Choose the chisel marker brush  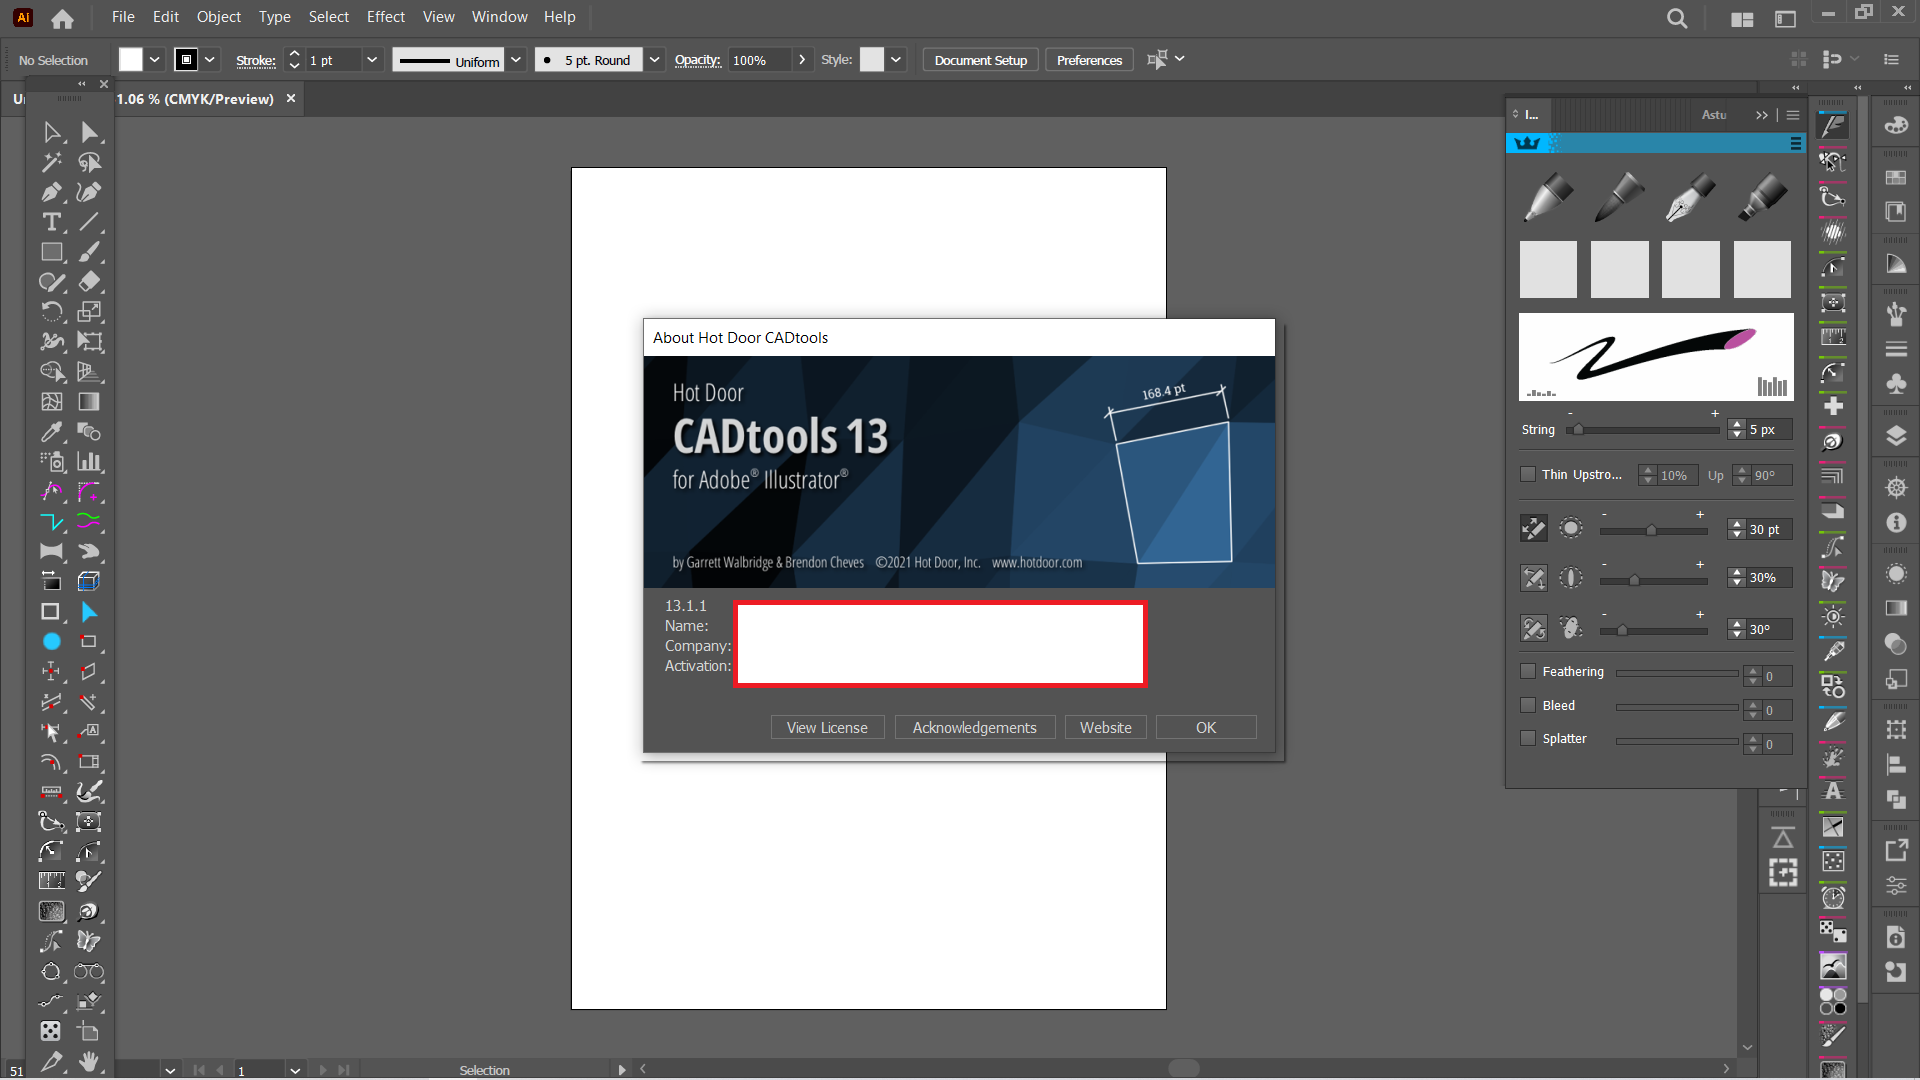click(1762, 196)
